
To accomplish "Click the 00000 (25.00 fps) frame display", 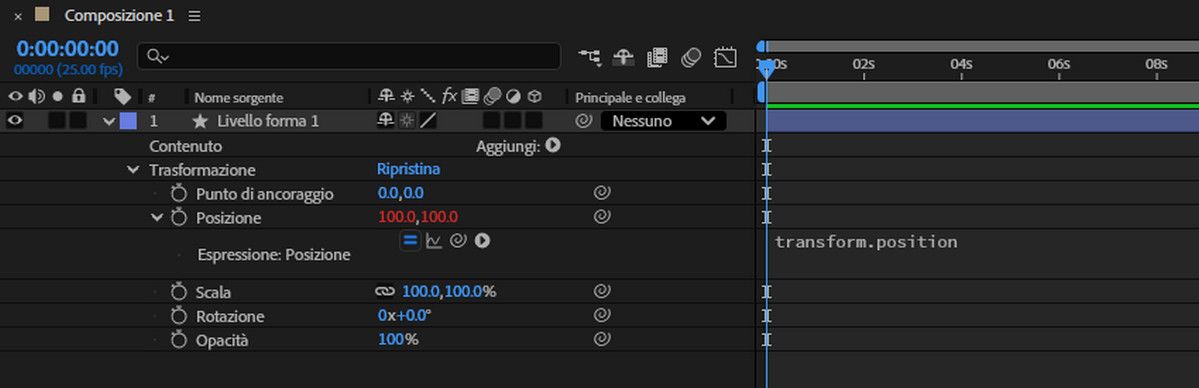I will click(x=68, y=70).
